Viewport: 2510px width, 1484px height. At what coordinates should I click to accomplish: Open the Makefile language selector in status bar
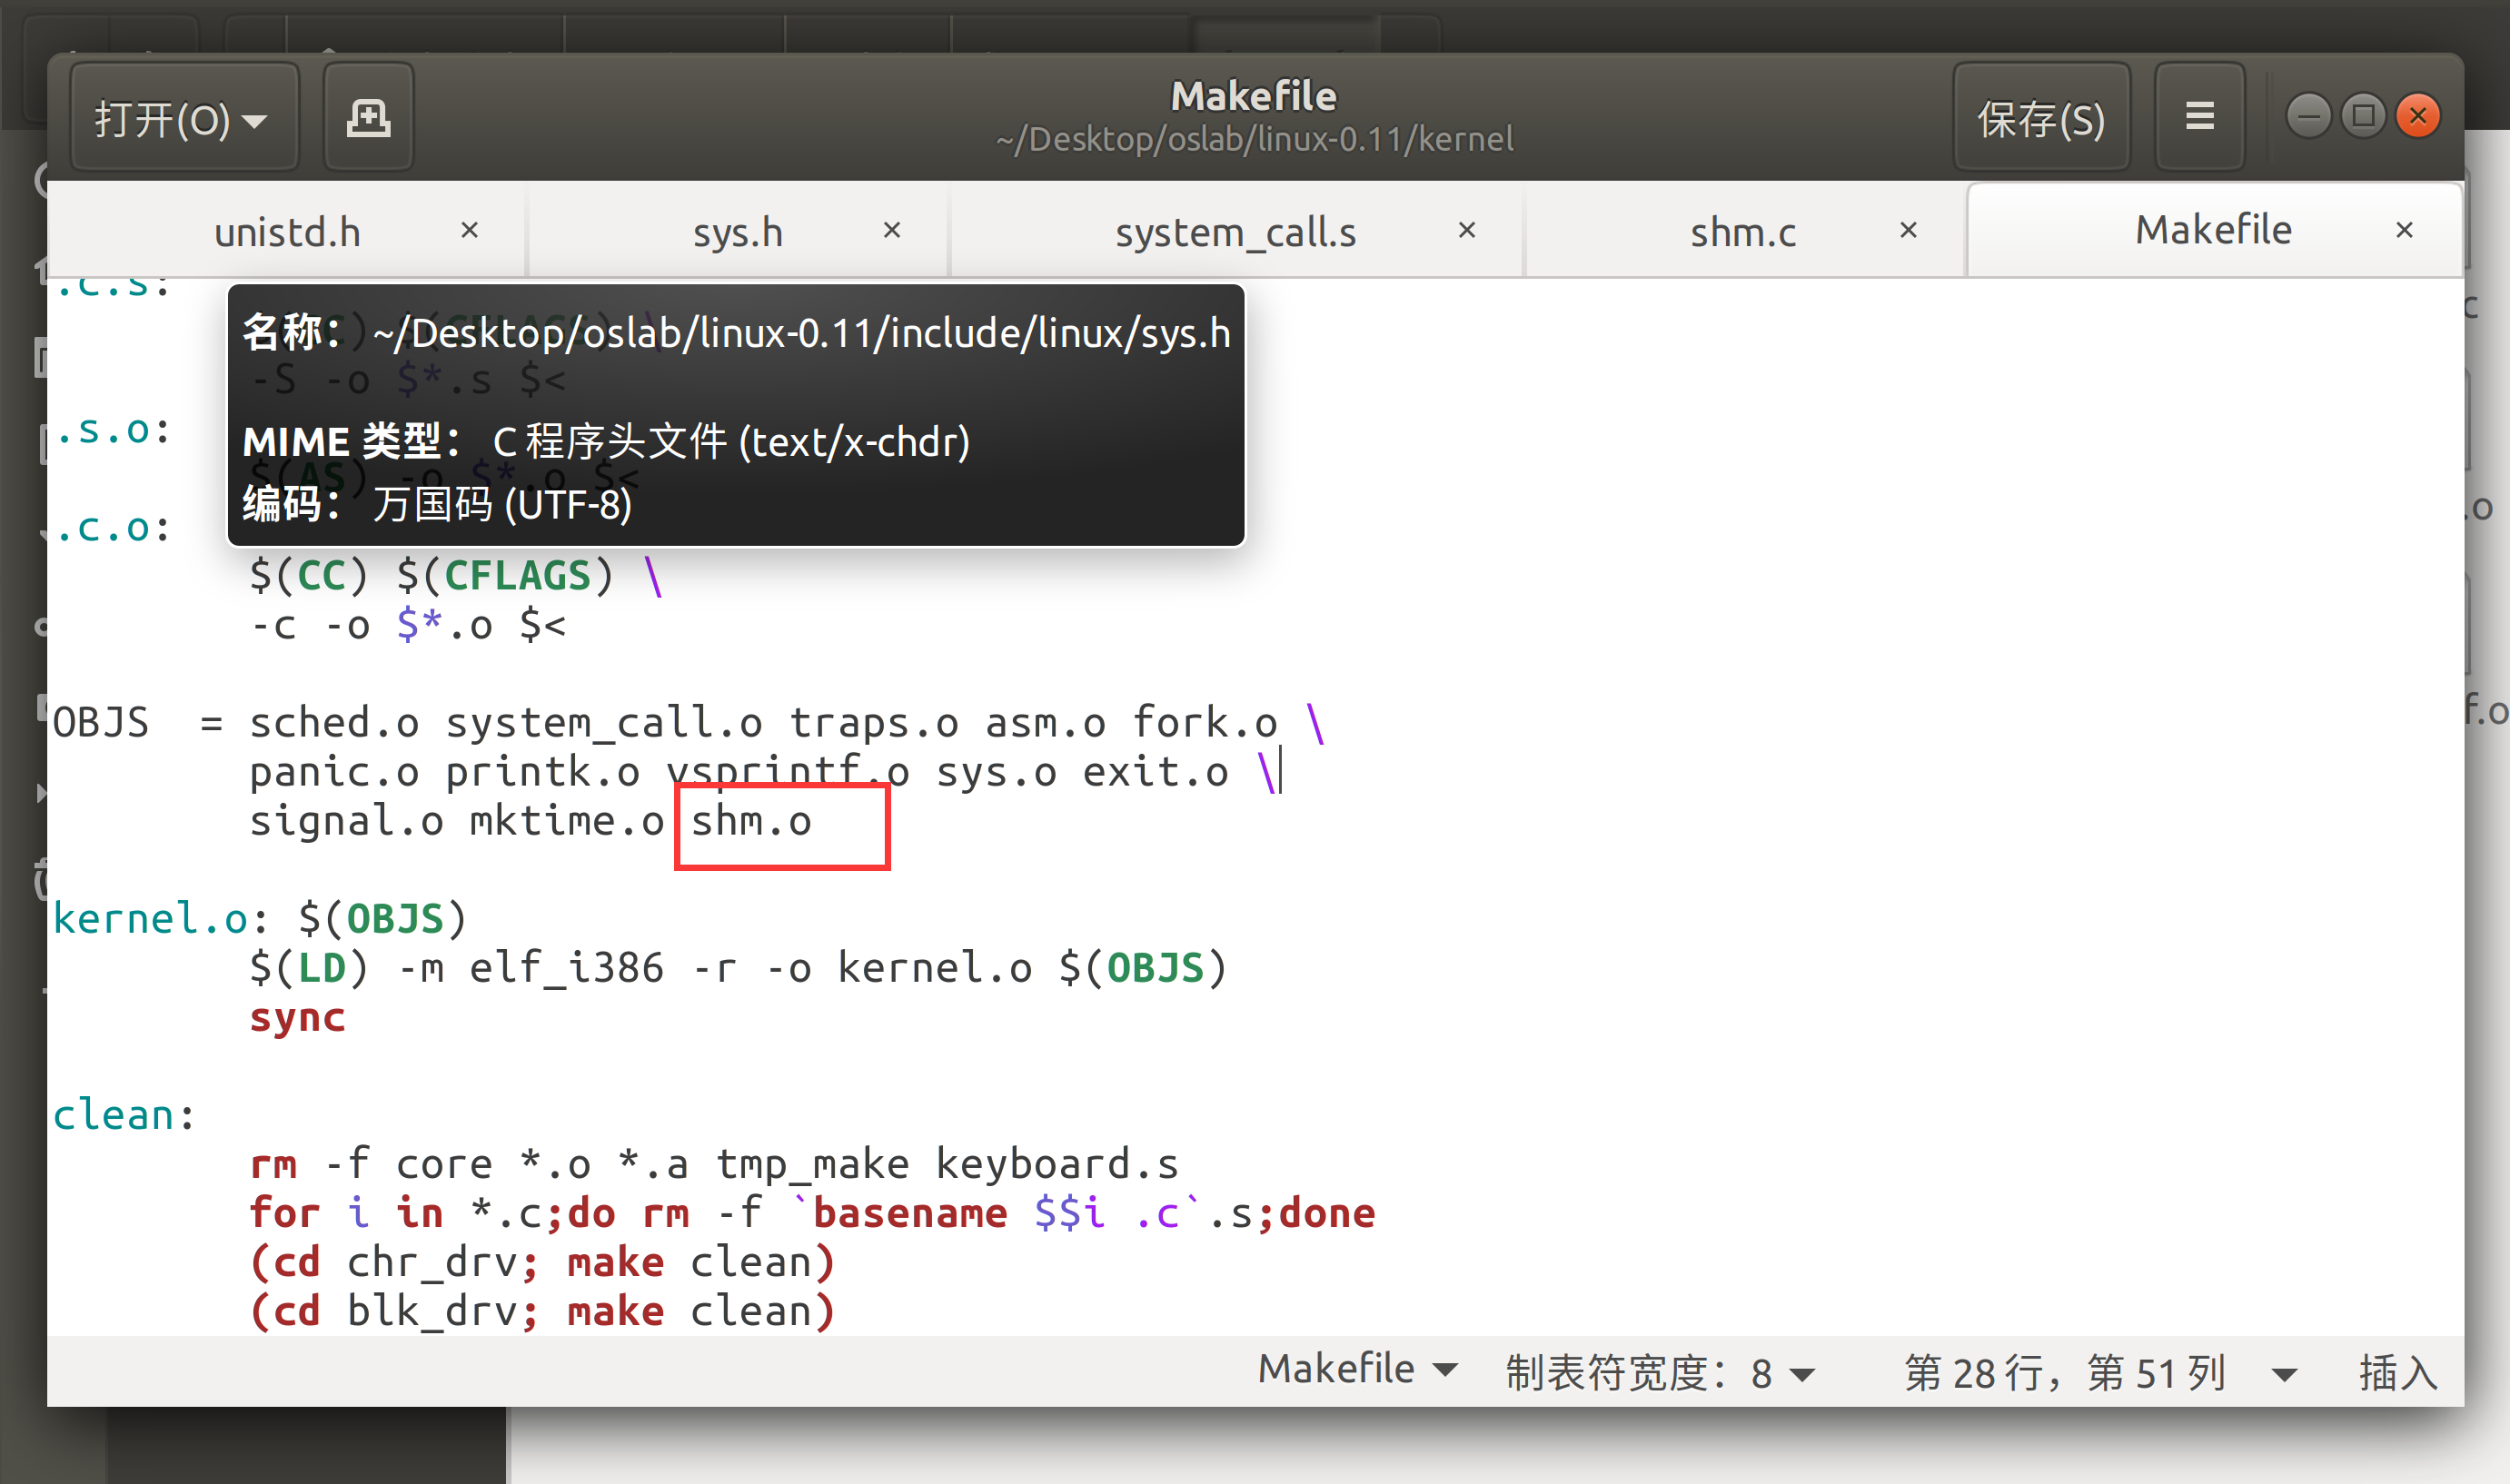pos(1357,1370)
